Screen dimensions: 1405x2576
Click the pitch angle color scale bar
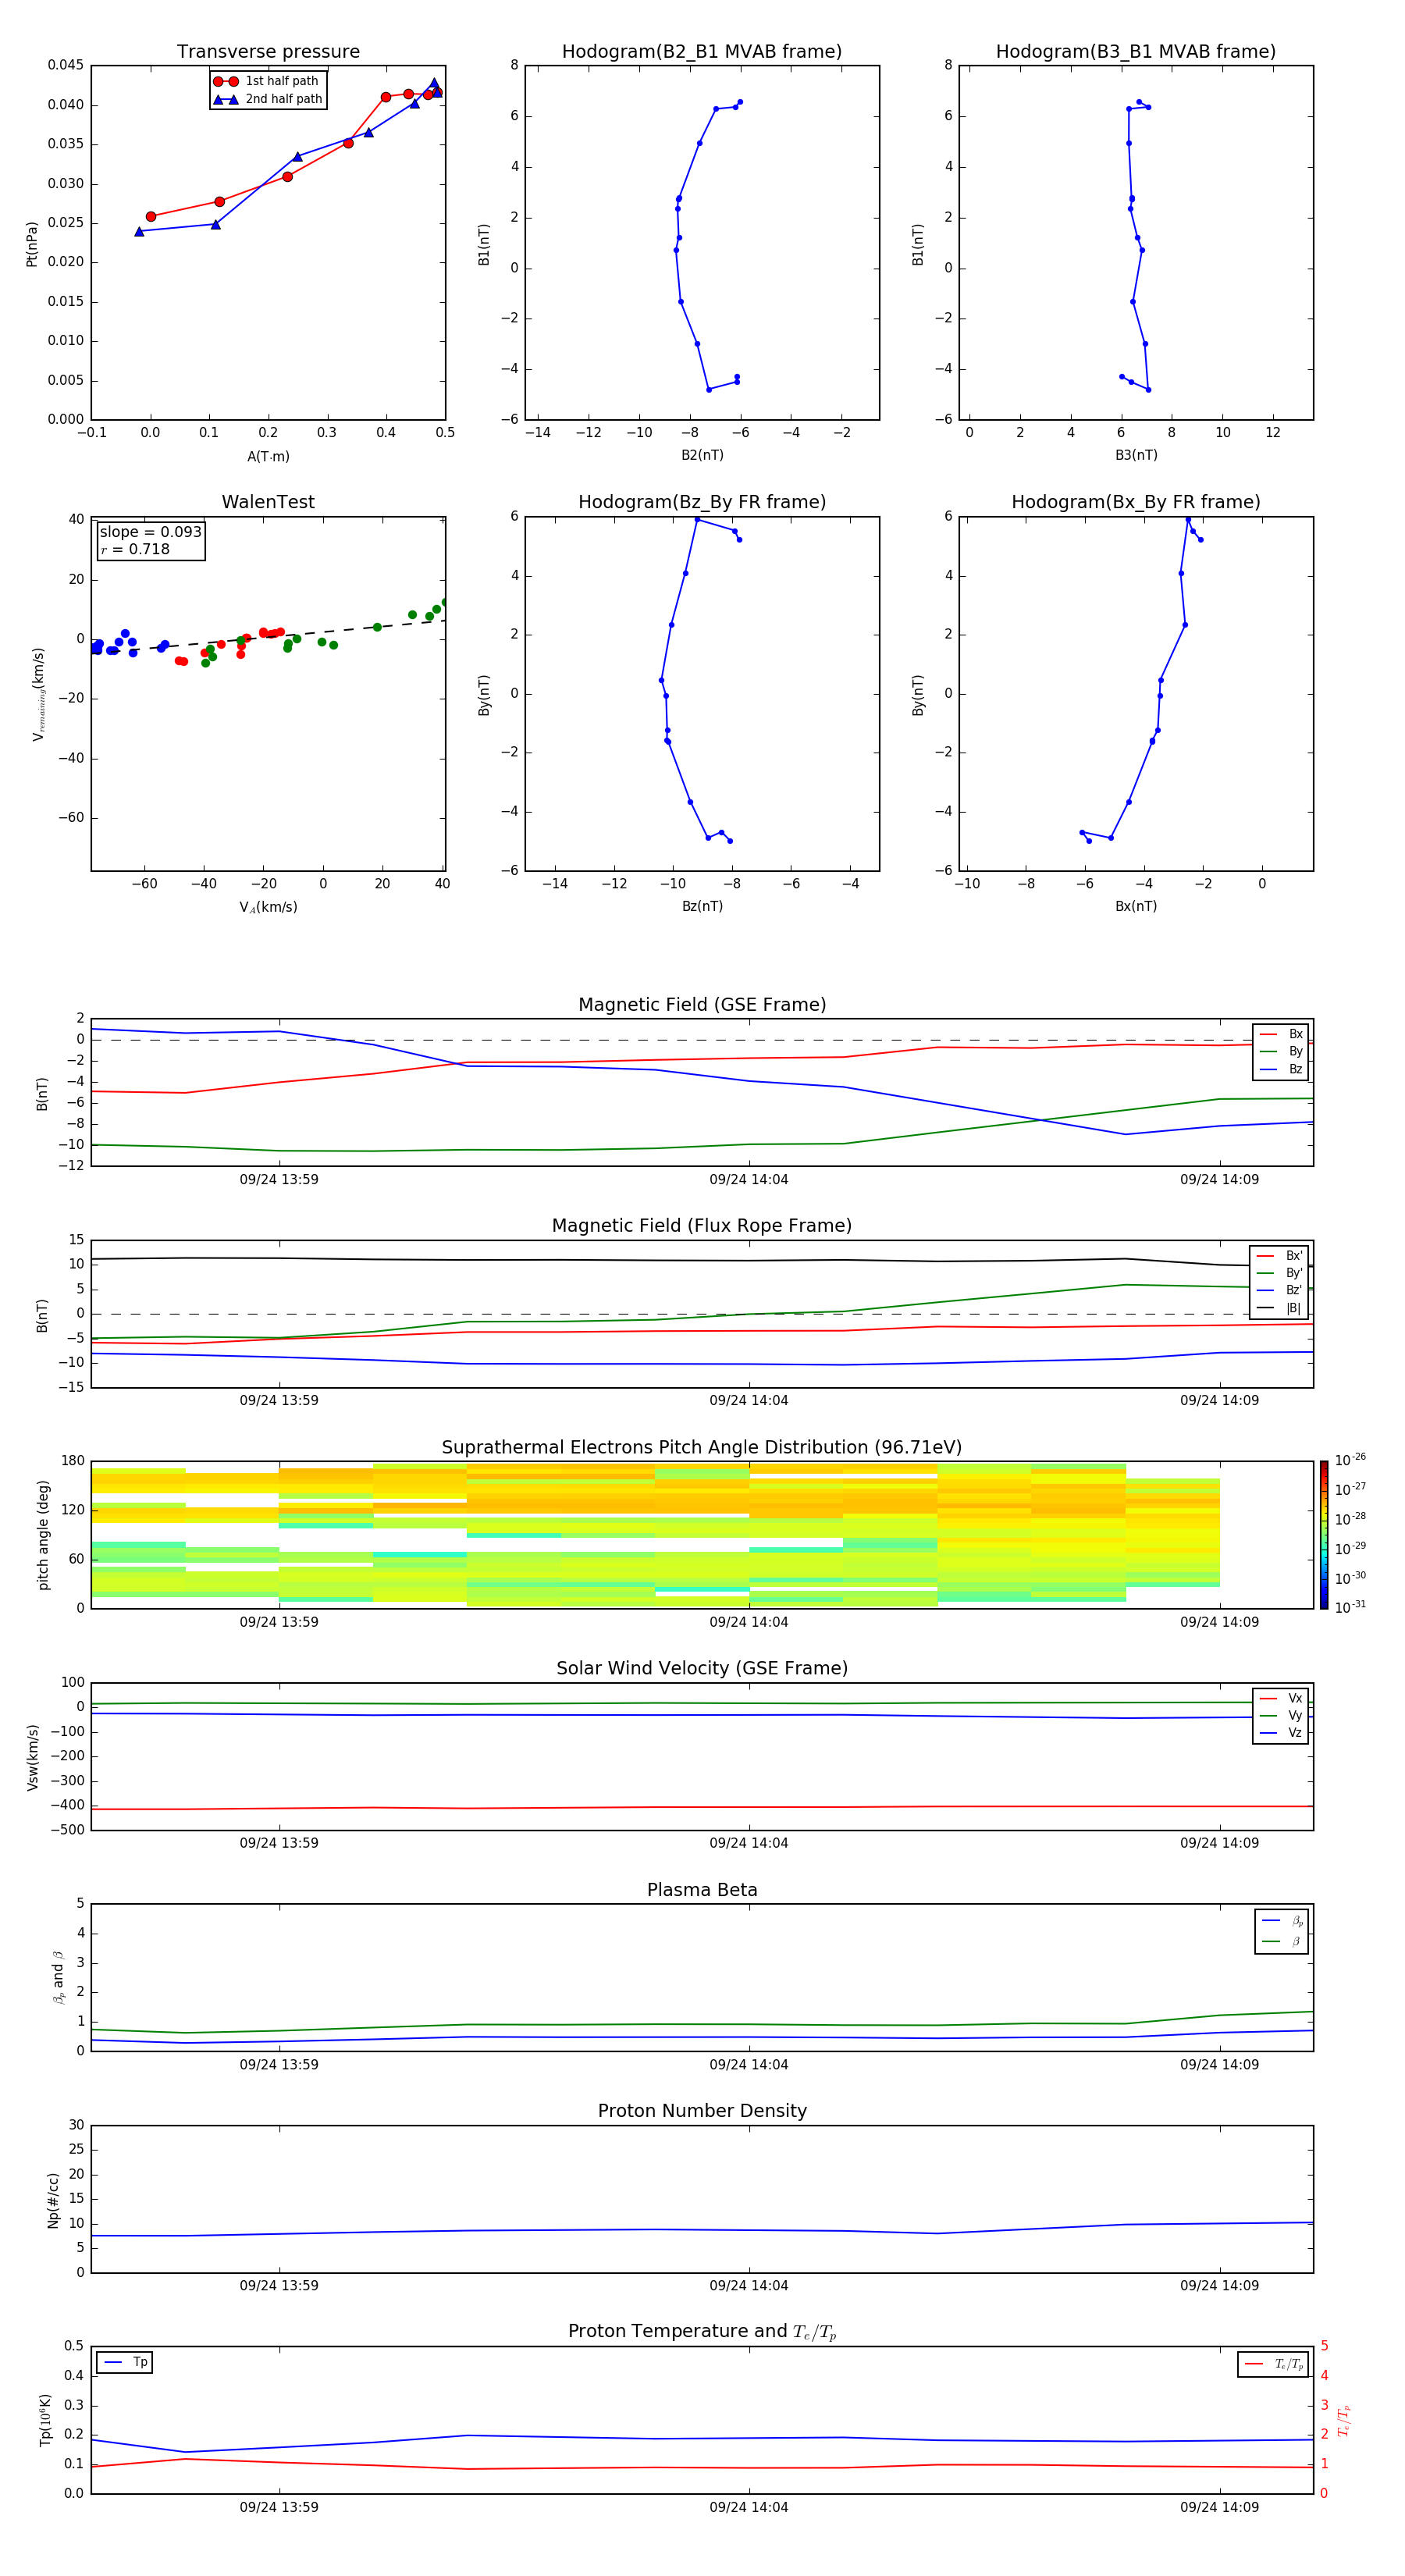(x=1324, y=1535)
